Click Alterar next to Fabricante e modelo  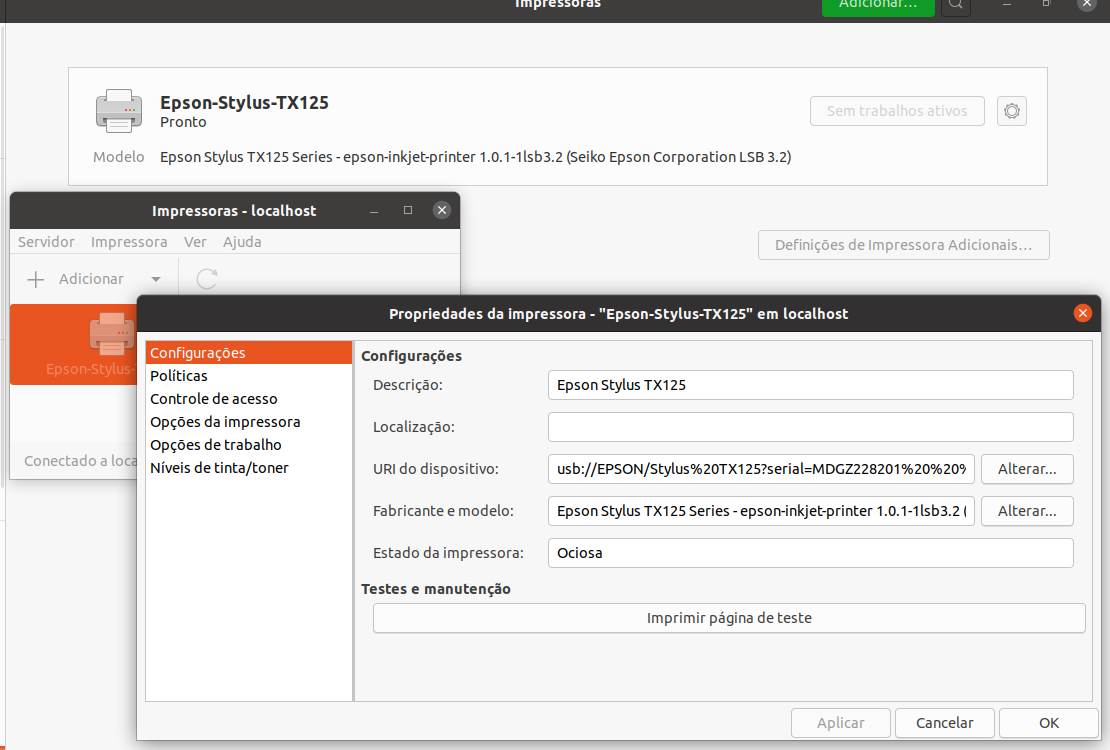pyautogui.click(x=1027, y=511)
